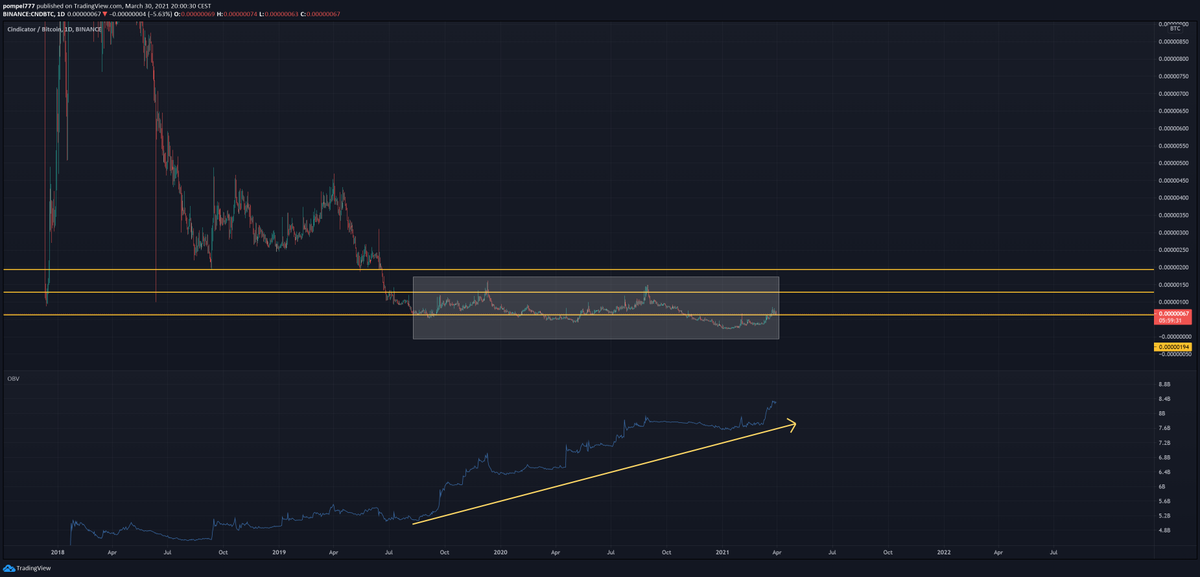Click the 0.00000500 price axis label
This screenshot has height=577, width=1200.
point(1175,163)
